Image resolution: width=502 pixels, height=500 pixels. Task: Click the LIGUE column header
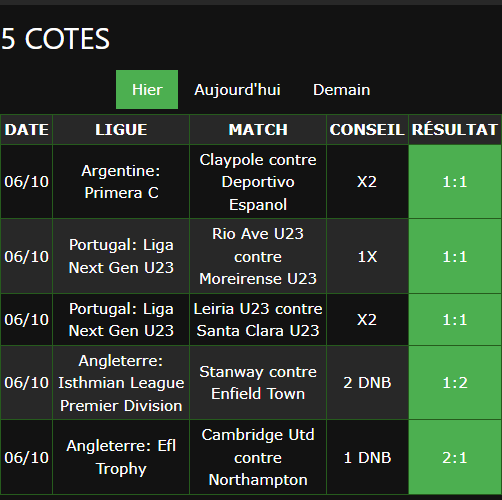[121, 130]
